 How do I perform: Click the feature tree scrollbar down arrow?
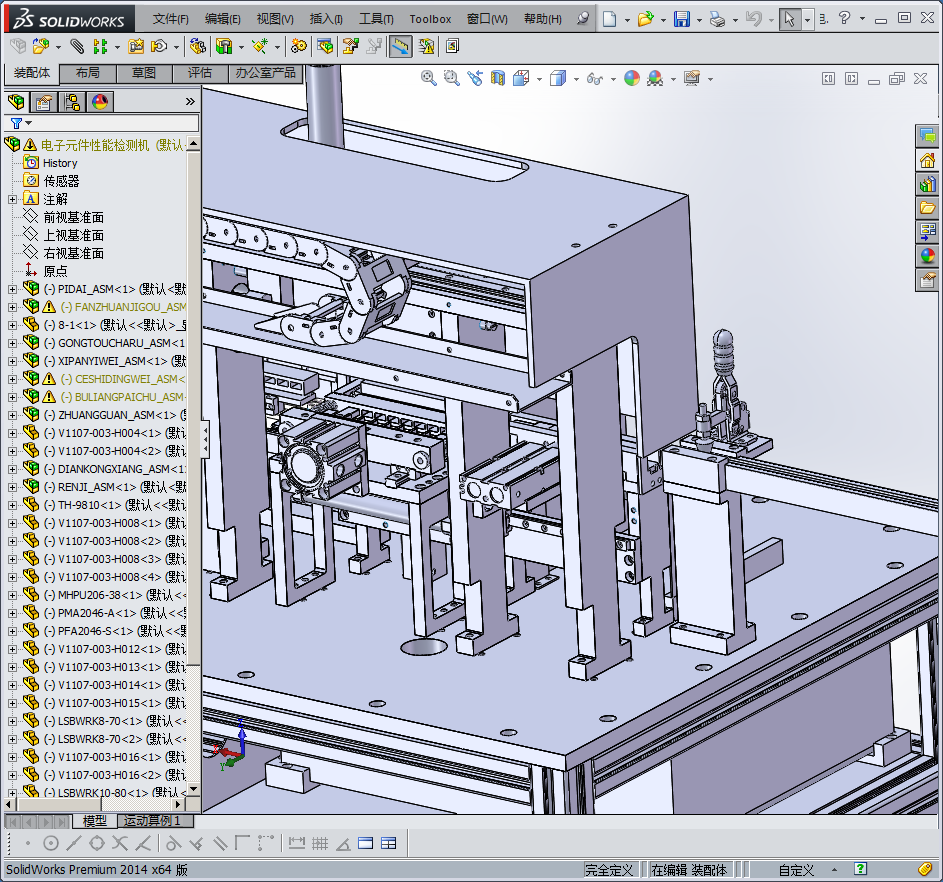(x=194, y=790)
